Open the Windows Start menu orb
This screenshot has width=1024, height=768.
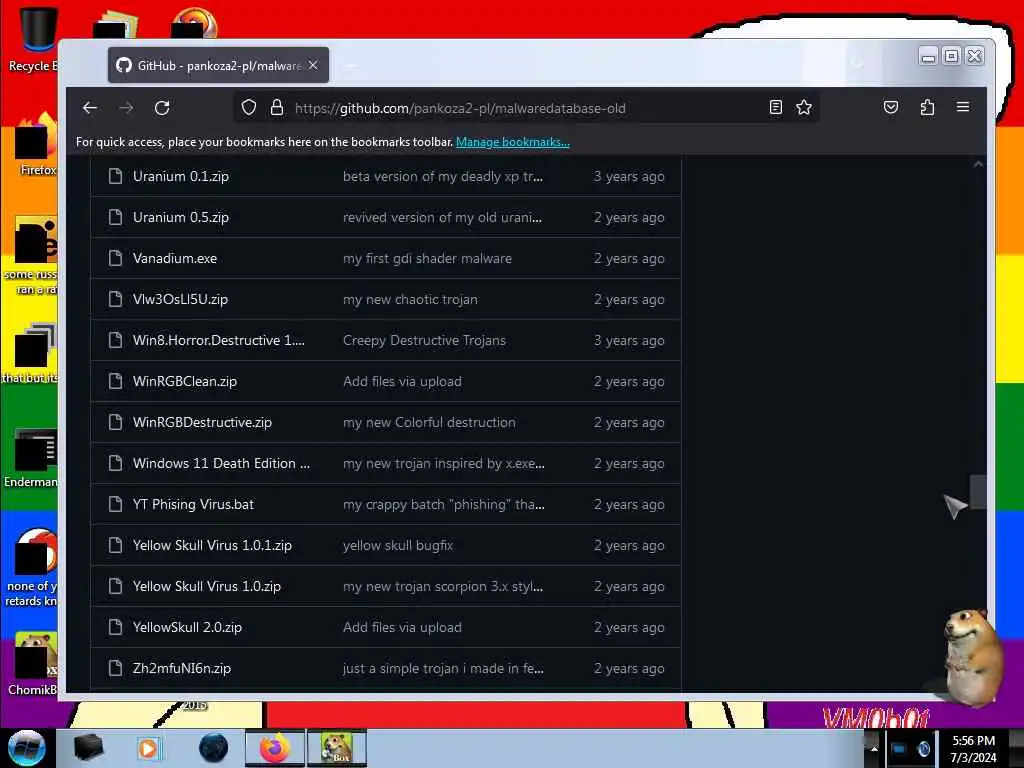click(27, 748)
